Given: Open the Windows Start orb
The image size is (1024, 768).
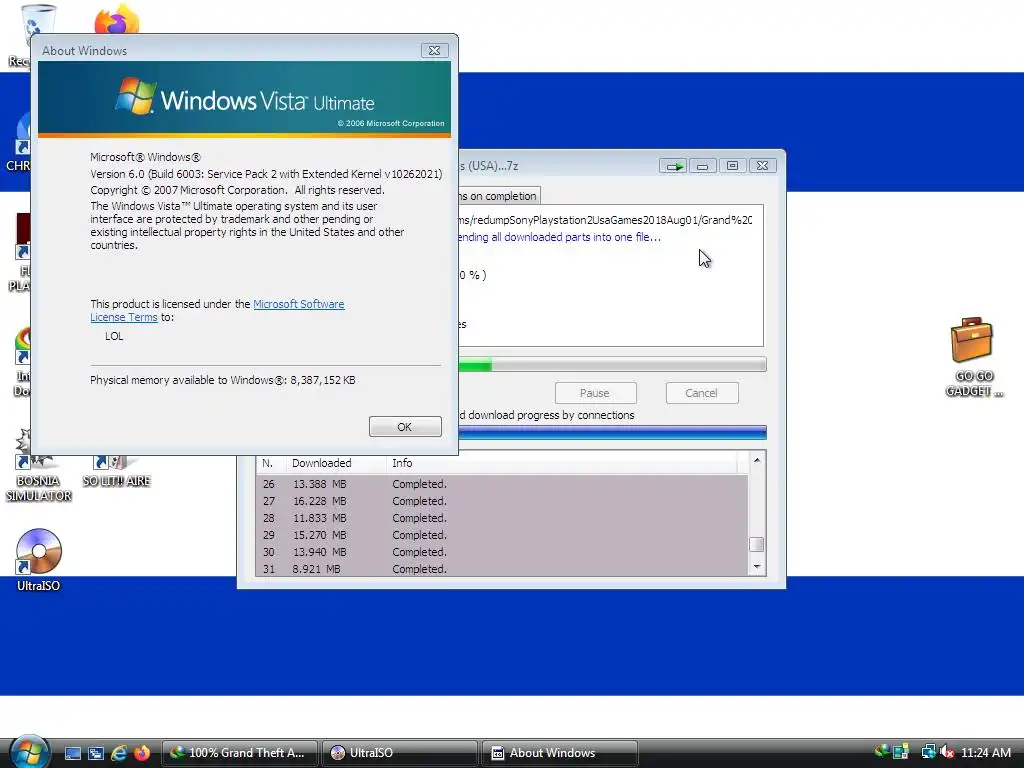Looking at the screenshot, I should (x=29, y=751).
